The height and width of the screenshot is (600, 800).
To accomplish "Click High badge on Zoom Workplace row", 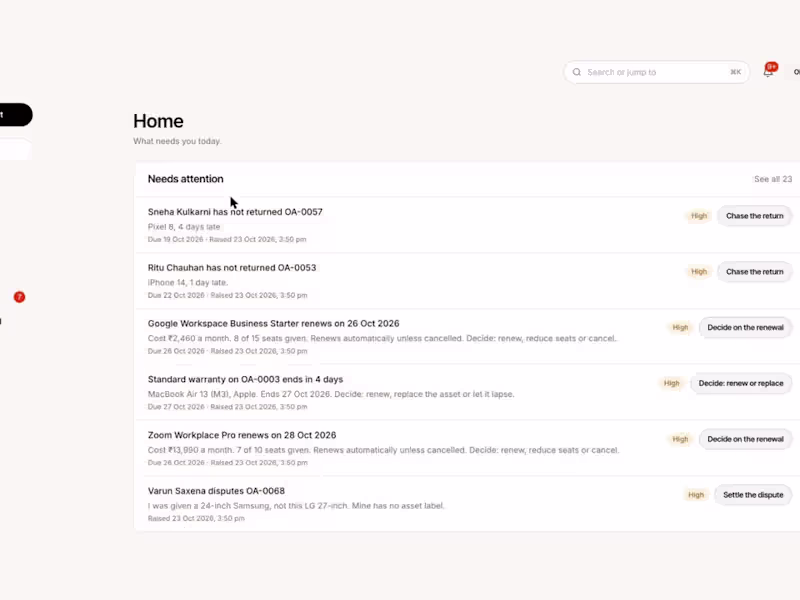I will tap(680, 439).
